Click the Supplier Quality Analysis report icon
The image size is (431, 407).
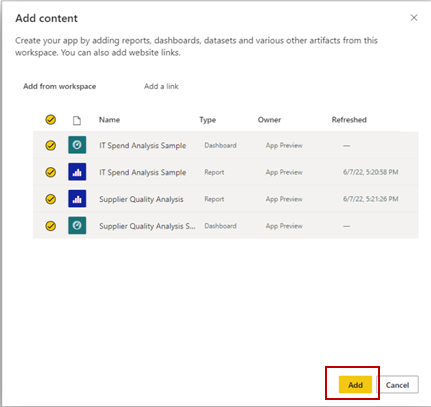(x=77, y=199)
